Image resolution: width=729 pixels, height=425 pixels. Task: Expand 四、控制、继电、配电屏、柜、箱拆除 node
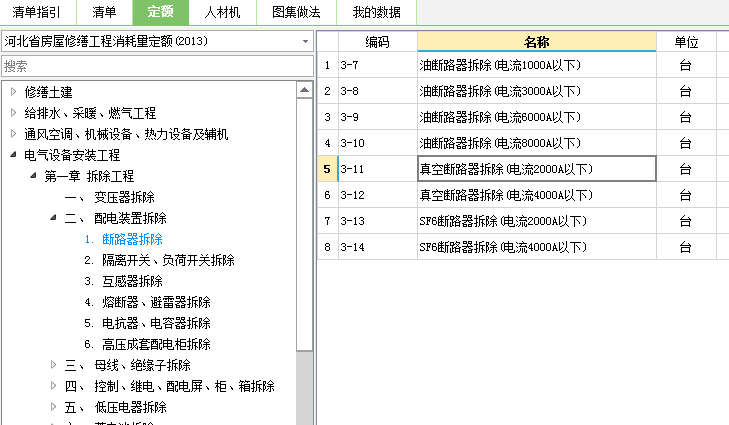click(x=53, y=385)
